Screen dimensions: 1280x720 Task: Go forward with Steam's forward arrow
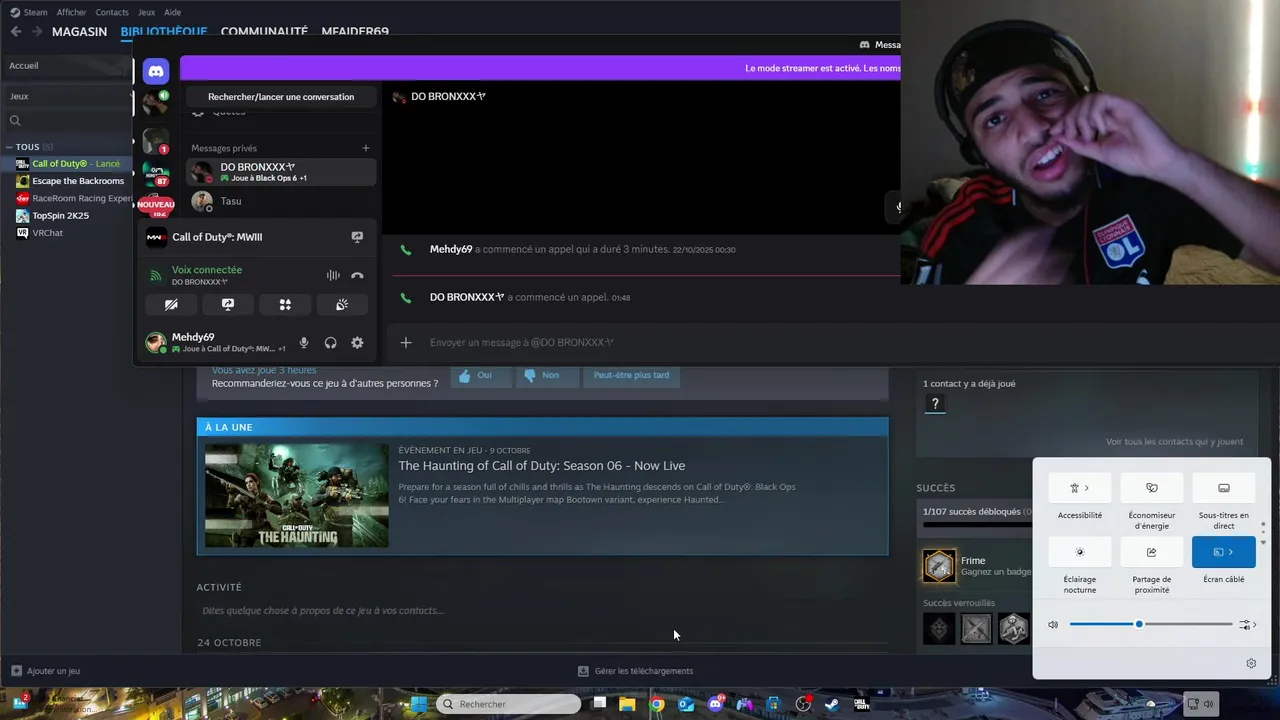pos(37,31)
